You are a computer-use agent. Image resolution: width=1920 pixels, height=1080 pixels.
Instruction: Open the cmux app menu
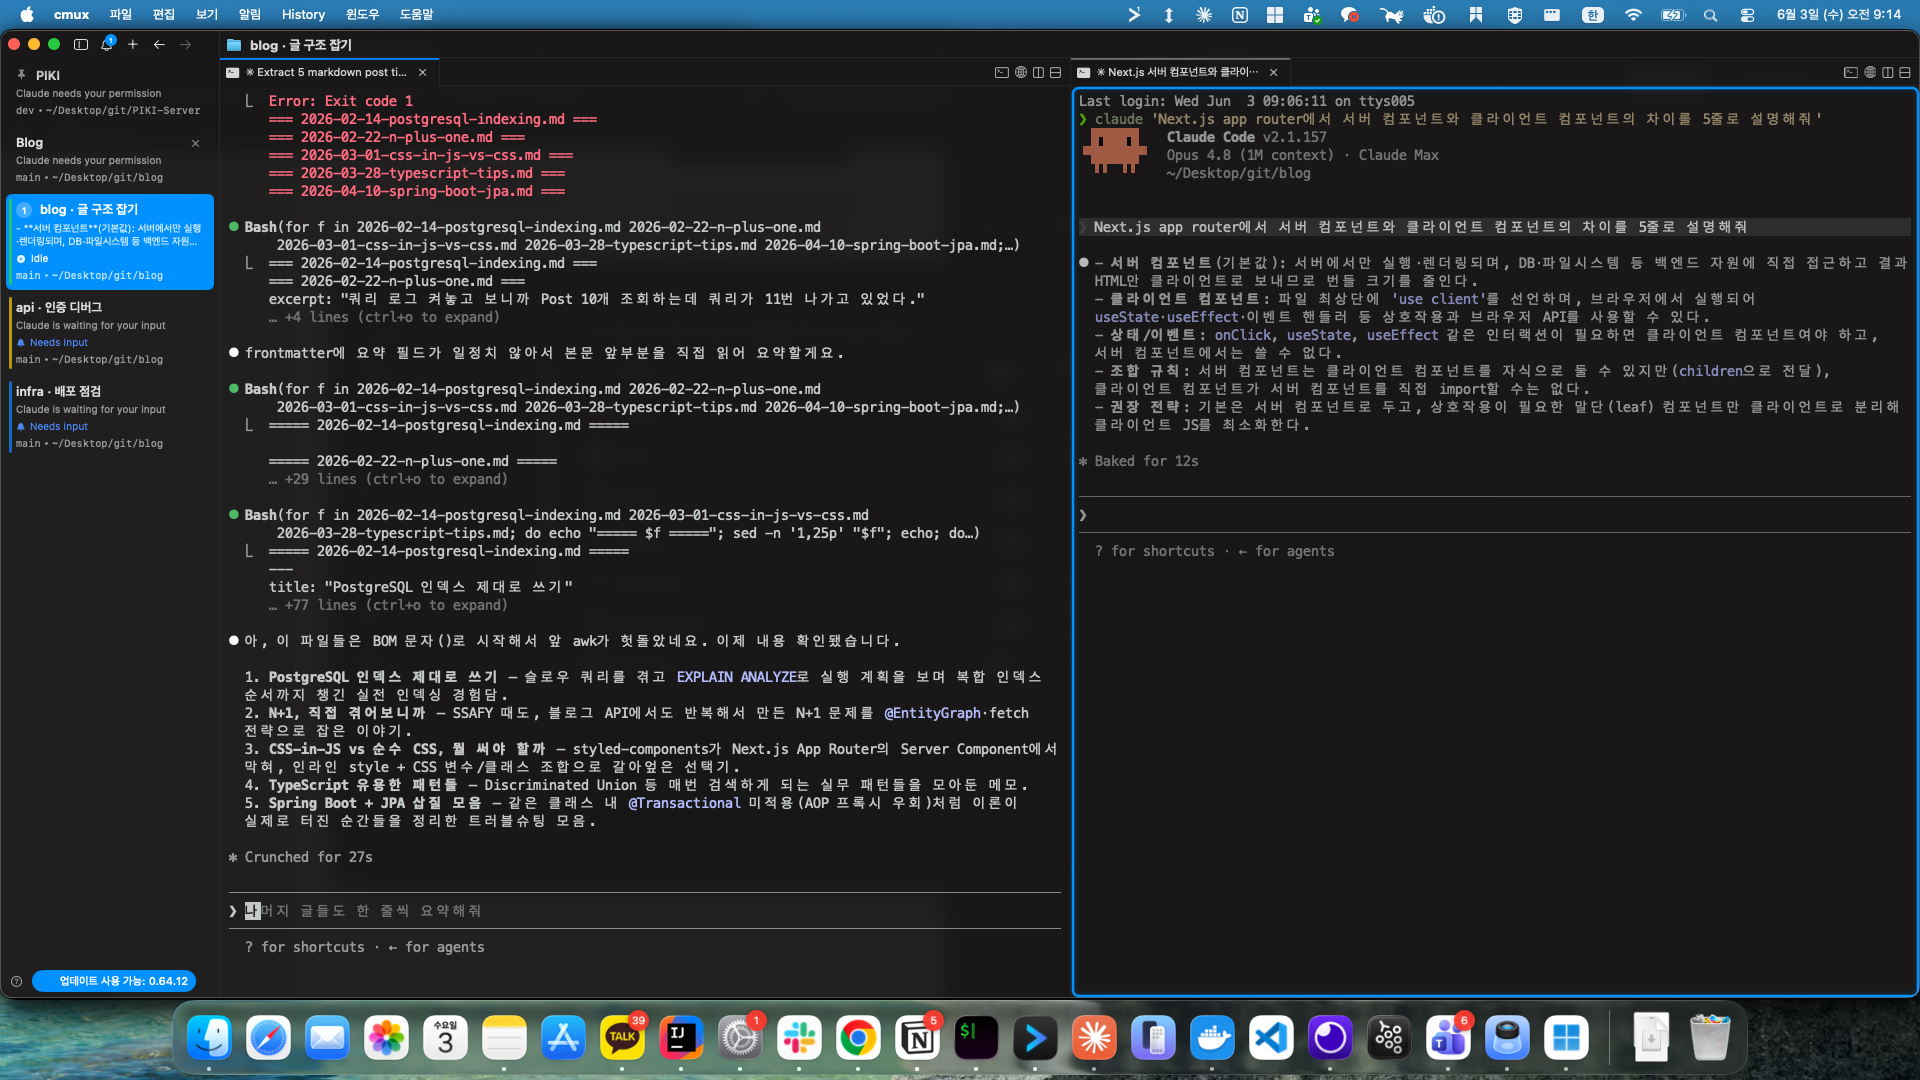pyautogui.click(x=71, y=14)
